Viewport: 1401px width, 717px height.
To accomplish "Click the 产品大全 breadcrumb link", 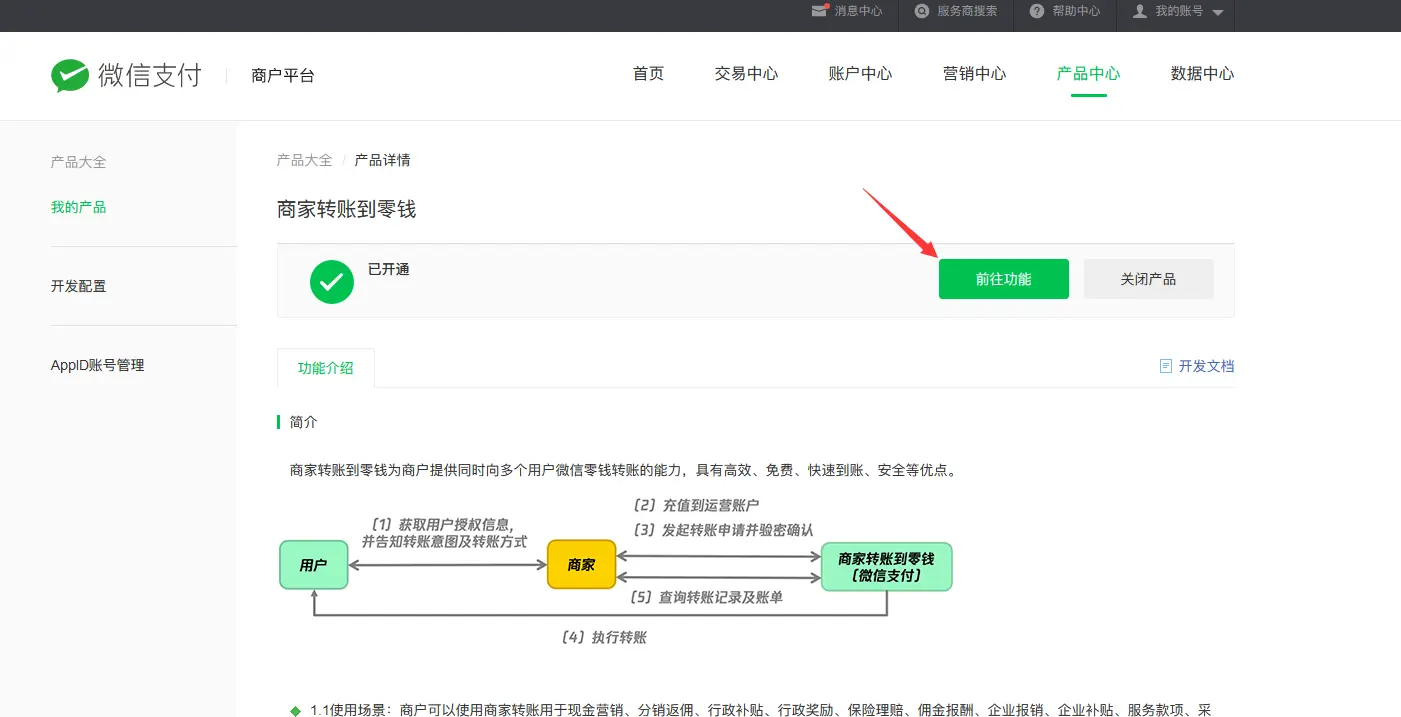I will pyautogui.click(x=305, y=160).
